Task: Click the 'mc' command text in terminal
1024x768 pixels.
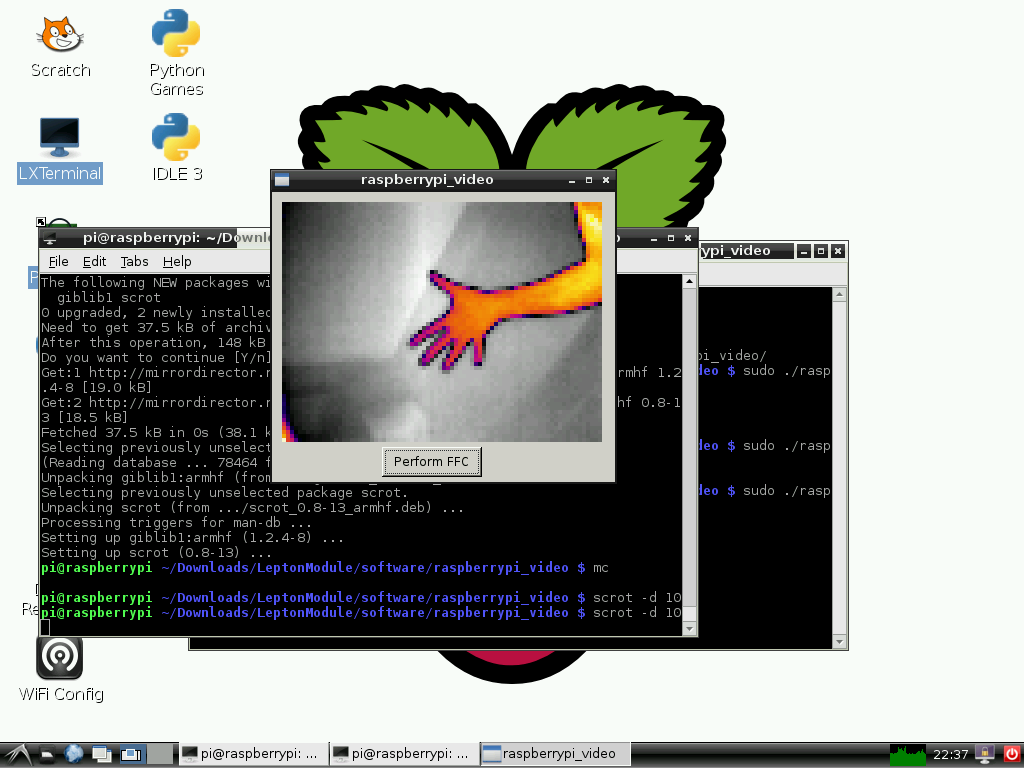Action: point(601,568)
